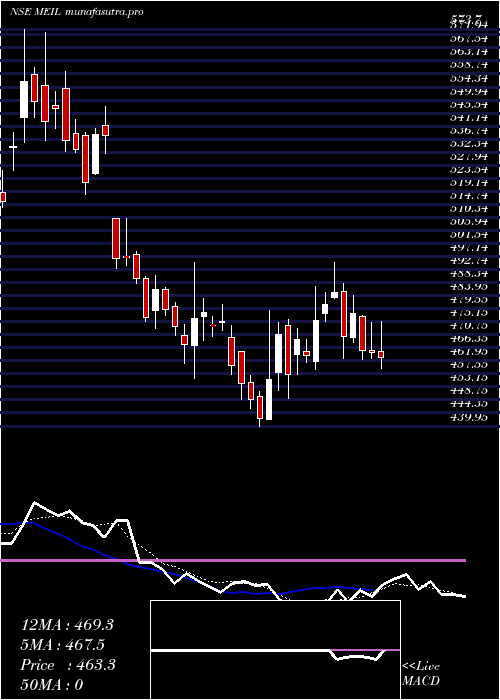Click the 439.95 lowest price label

point(469,418)
